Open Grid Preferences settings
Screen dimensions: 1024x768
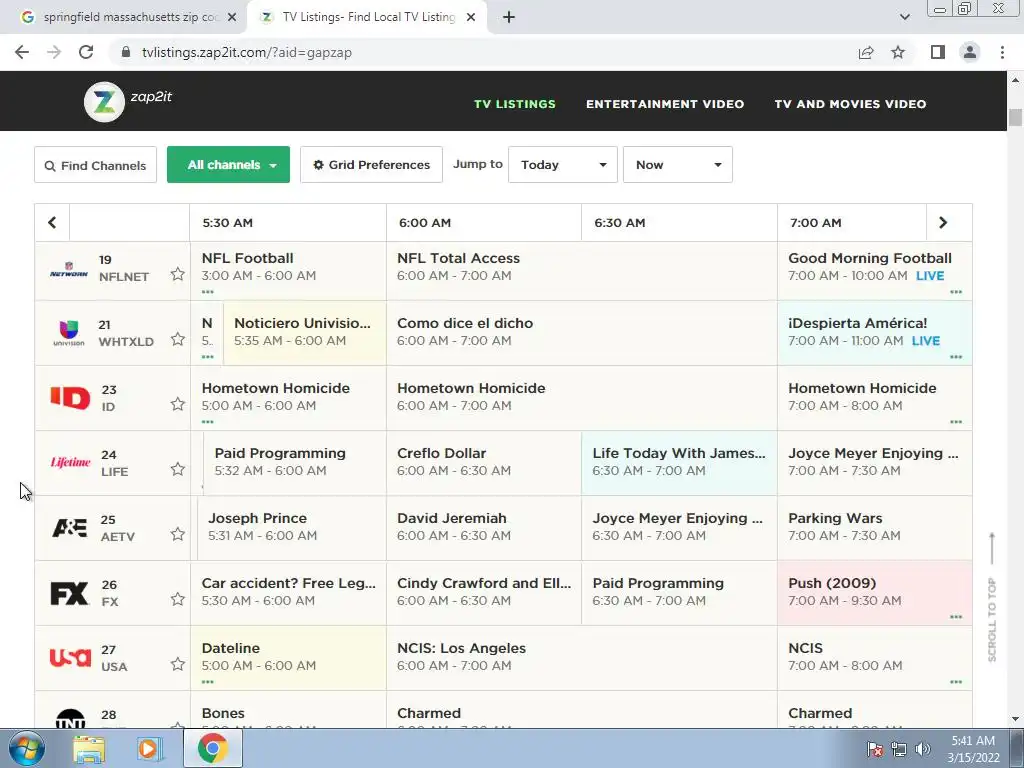pos(371,165)
